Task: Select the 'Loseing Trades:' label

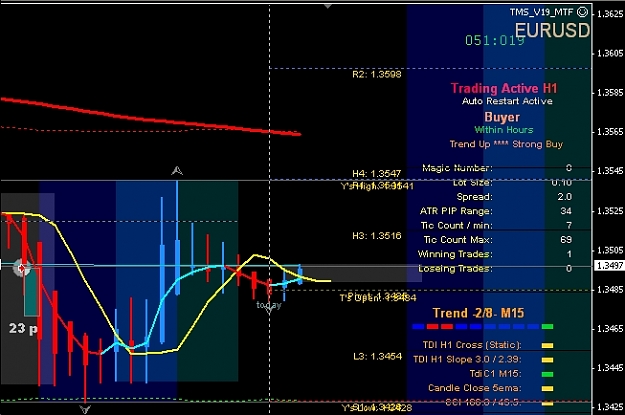Action: (x=455, y=269)
